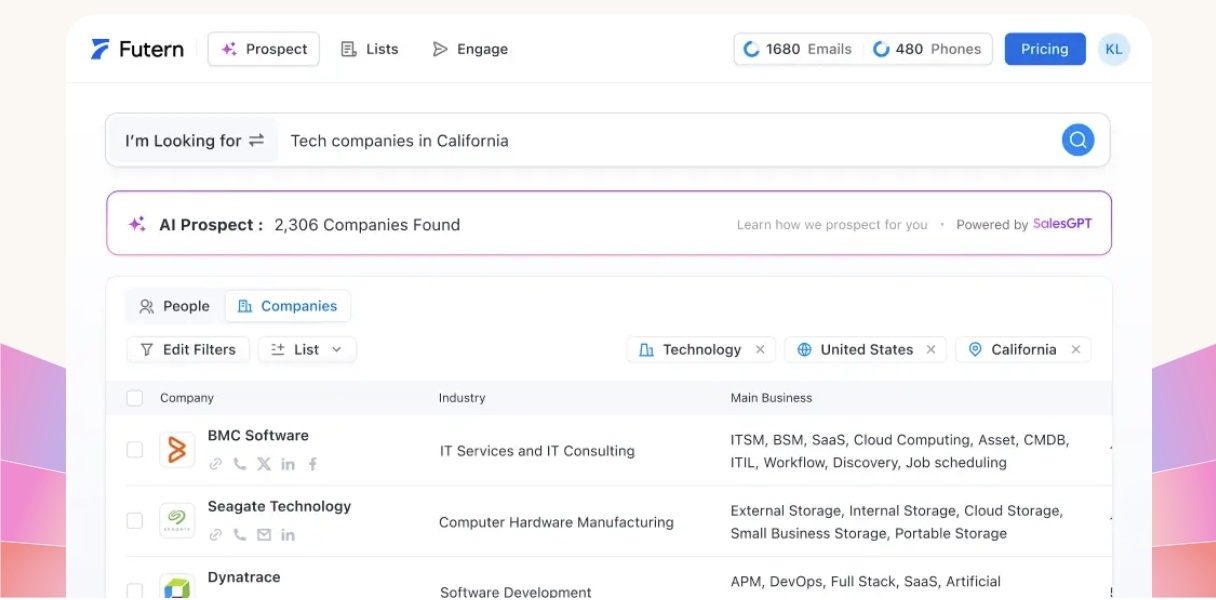Click the 480 Phones credit indicator

[x=927, y=49]
